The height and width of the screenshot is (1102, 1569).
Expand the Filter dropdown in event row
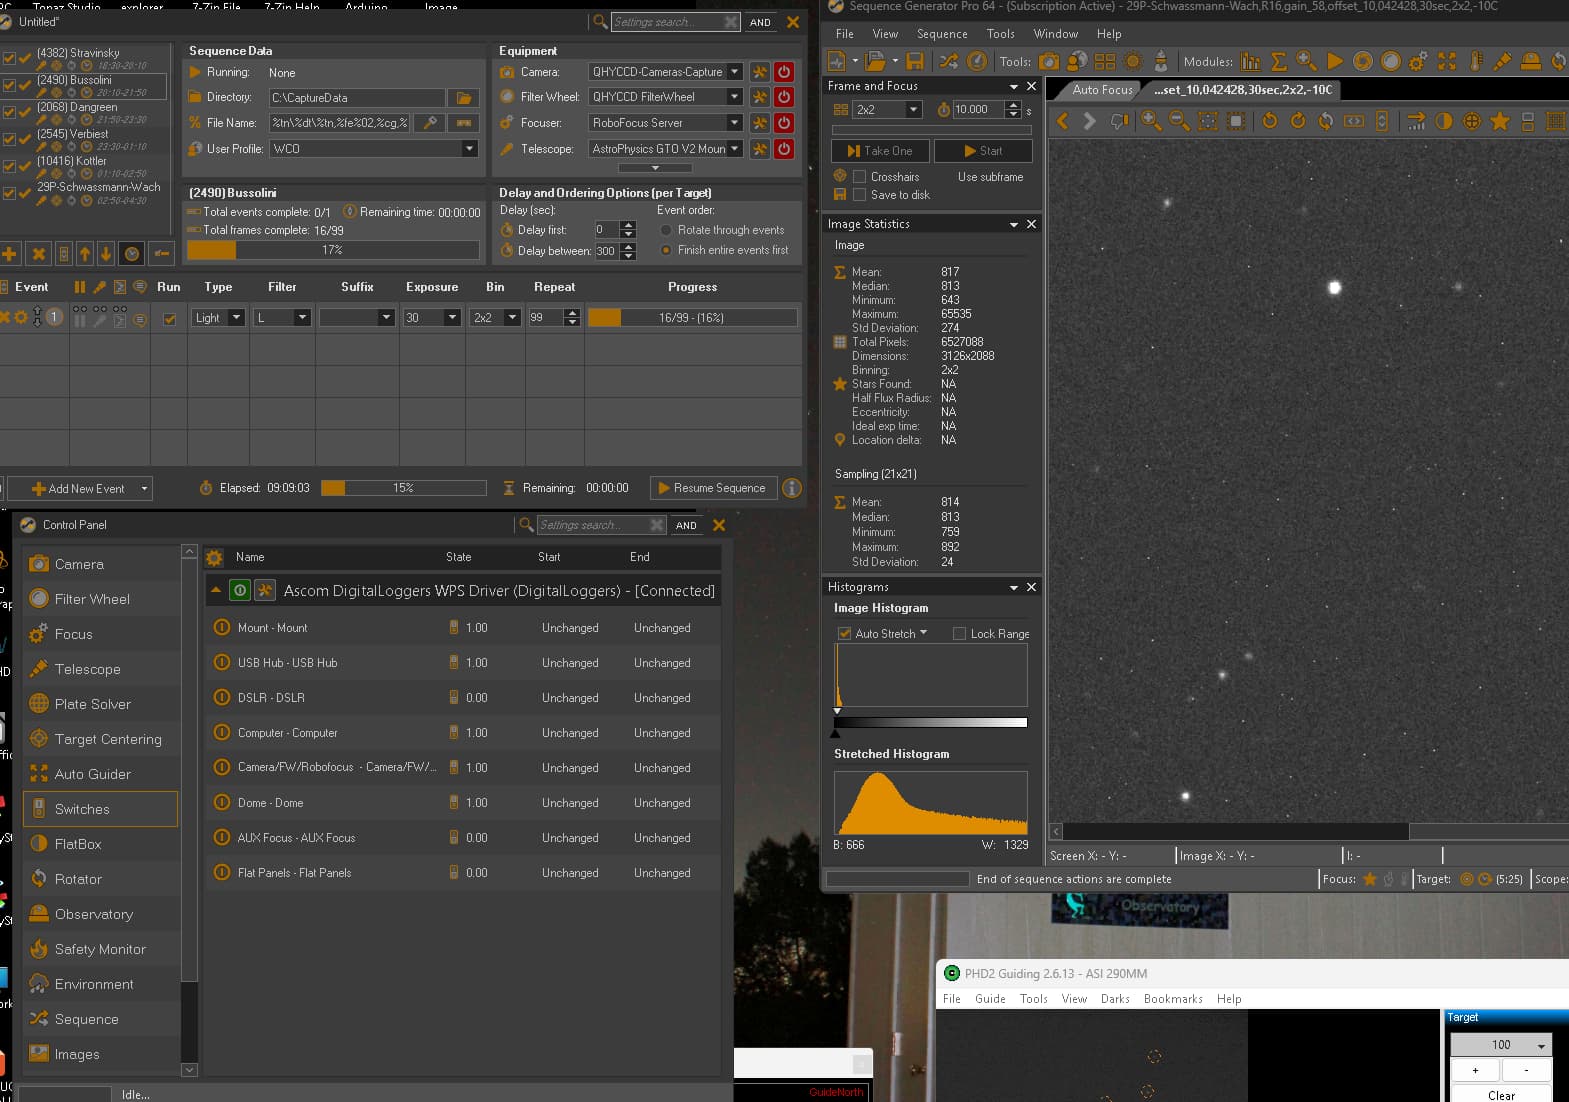coord(302,318)
